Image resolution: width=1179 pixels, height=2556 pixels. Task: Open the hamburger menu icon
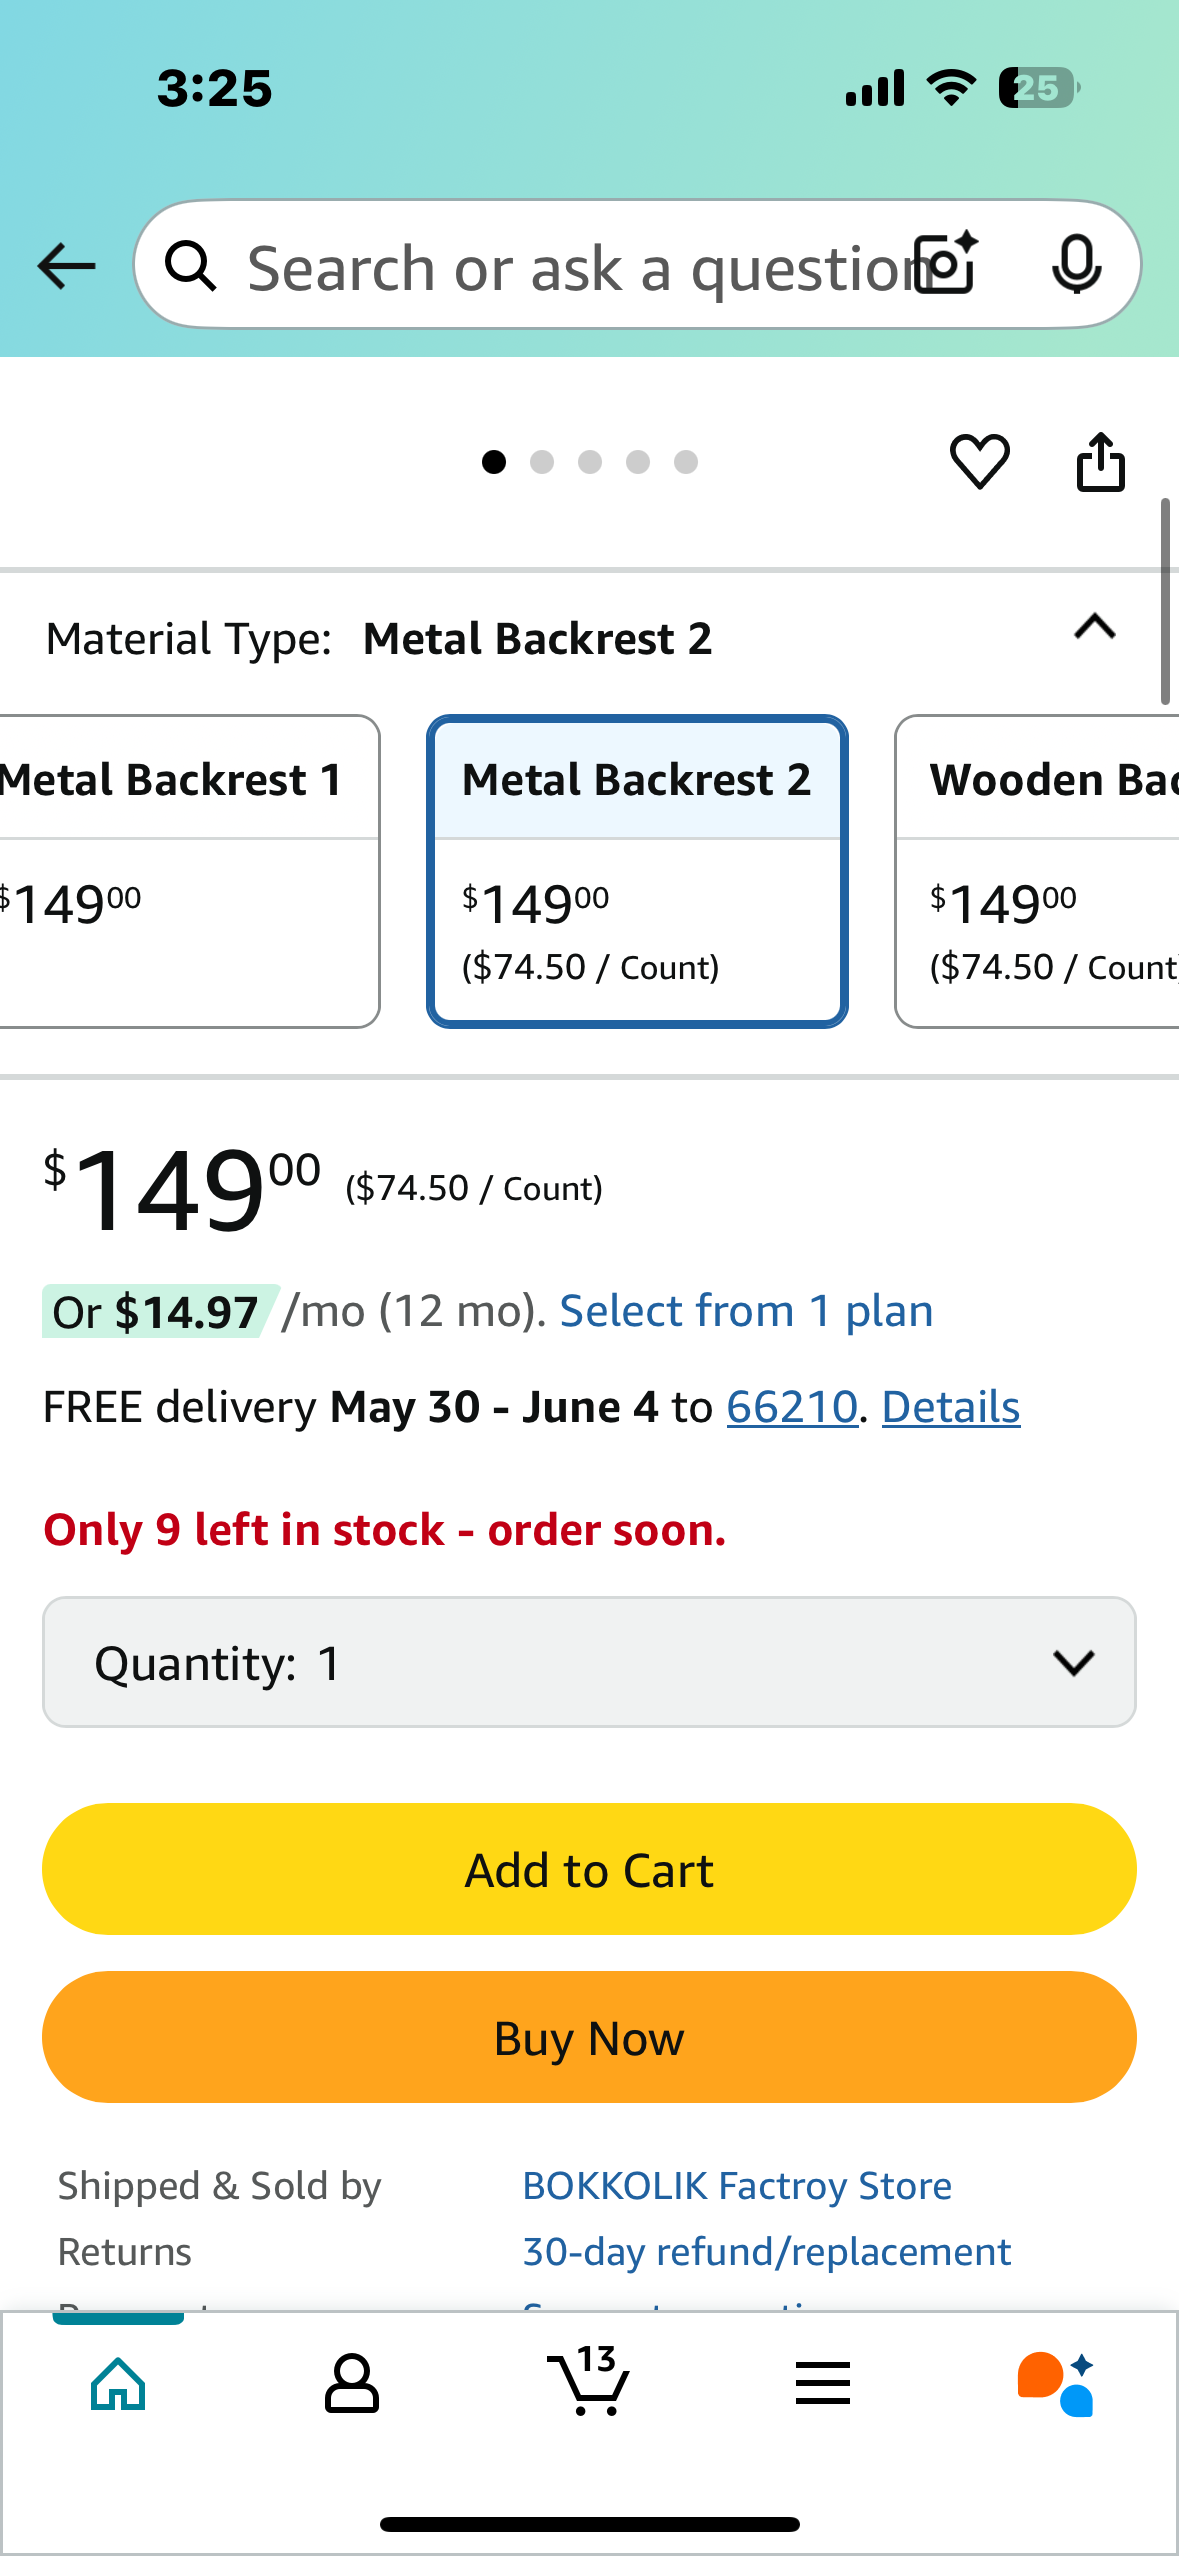823,2383
